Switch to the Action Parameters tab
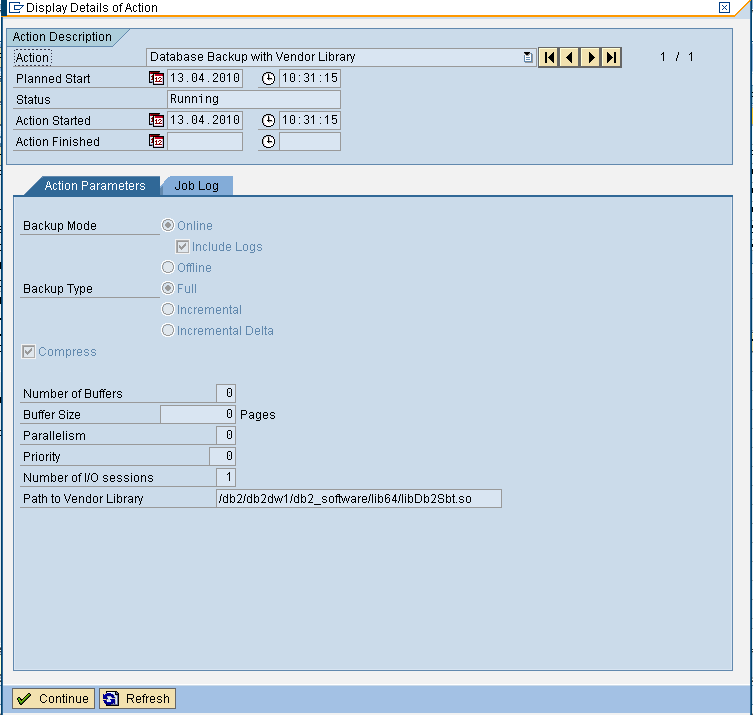 tap(95, 186)
